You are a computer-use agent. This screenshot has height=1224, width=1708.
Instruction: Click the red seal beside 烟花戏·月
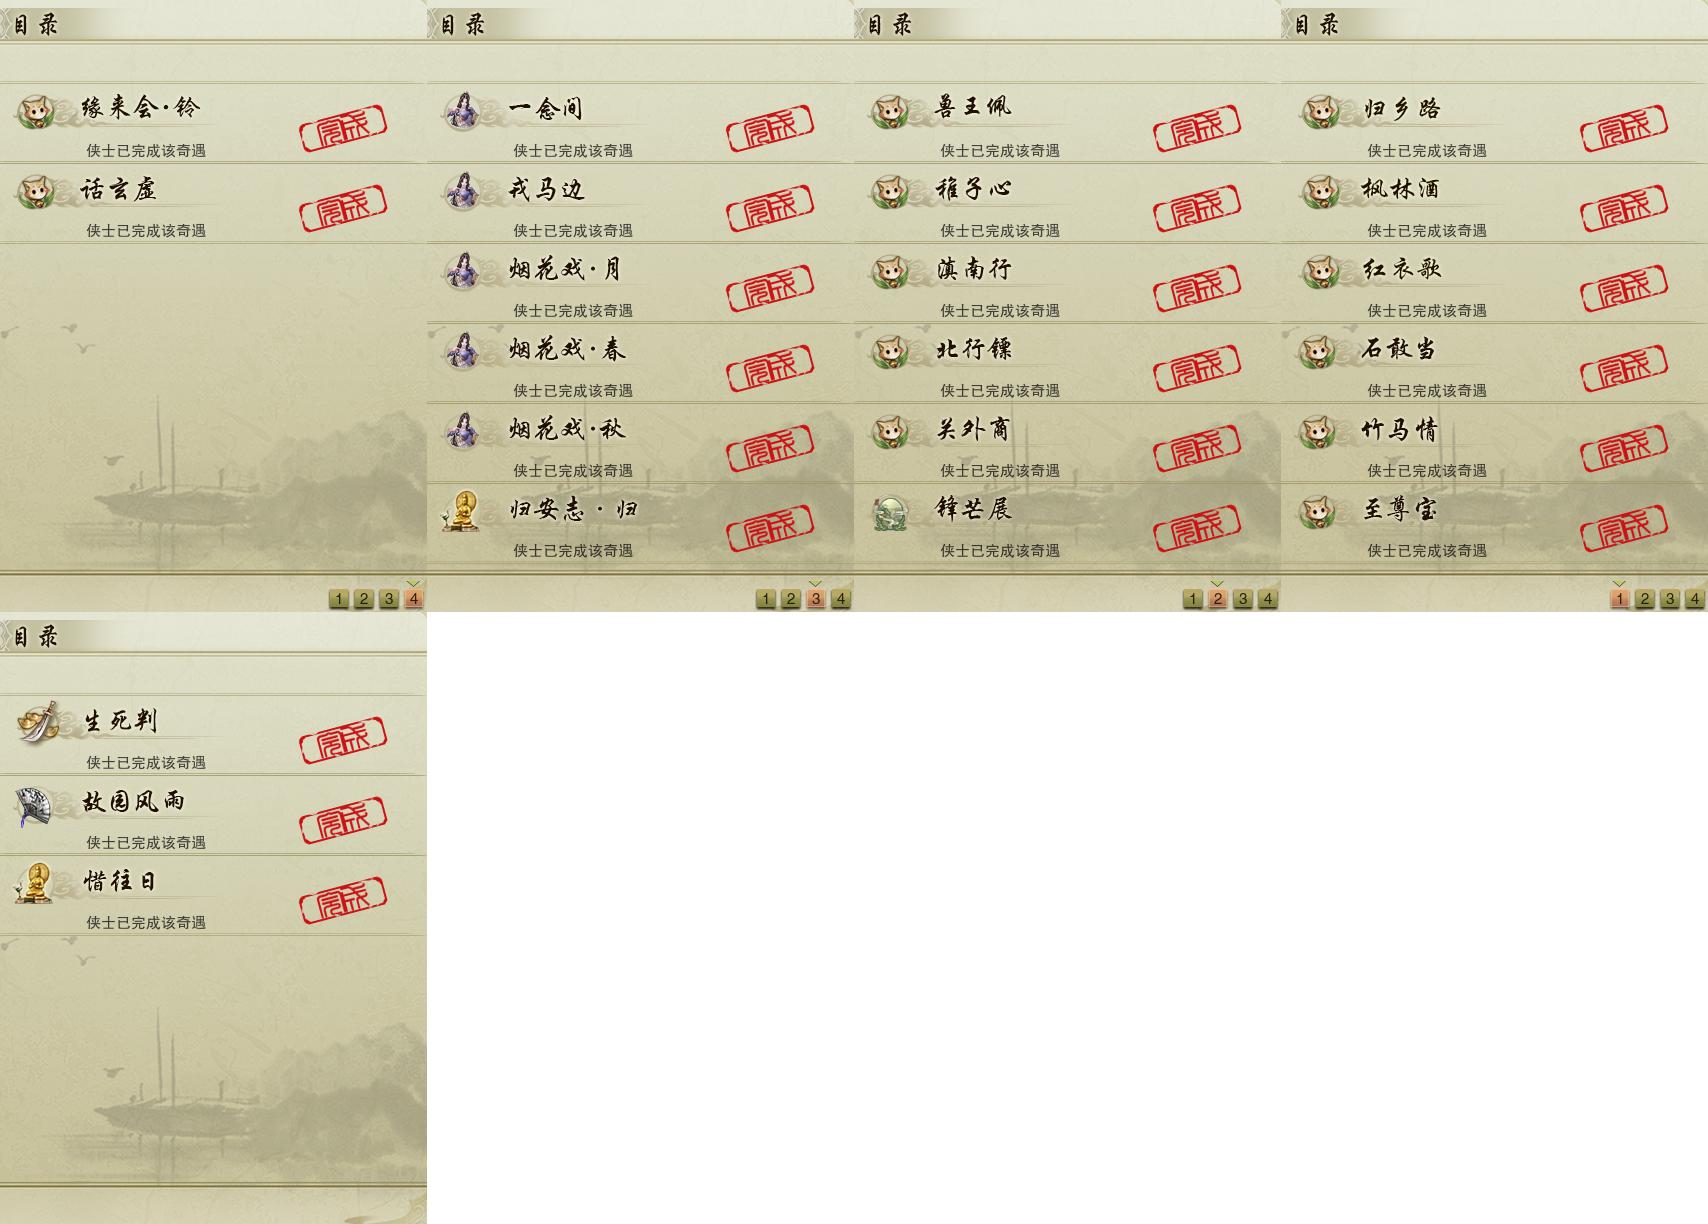pyautogui.click(x=770, y=288)
